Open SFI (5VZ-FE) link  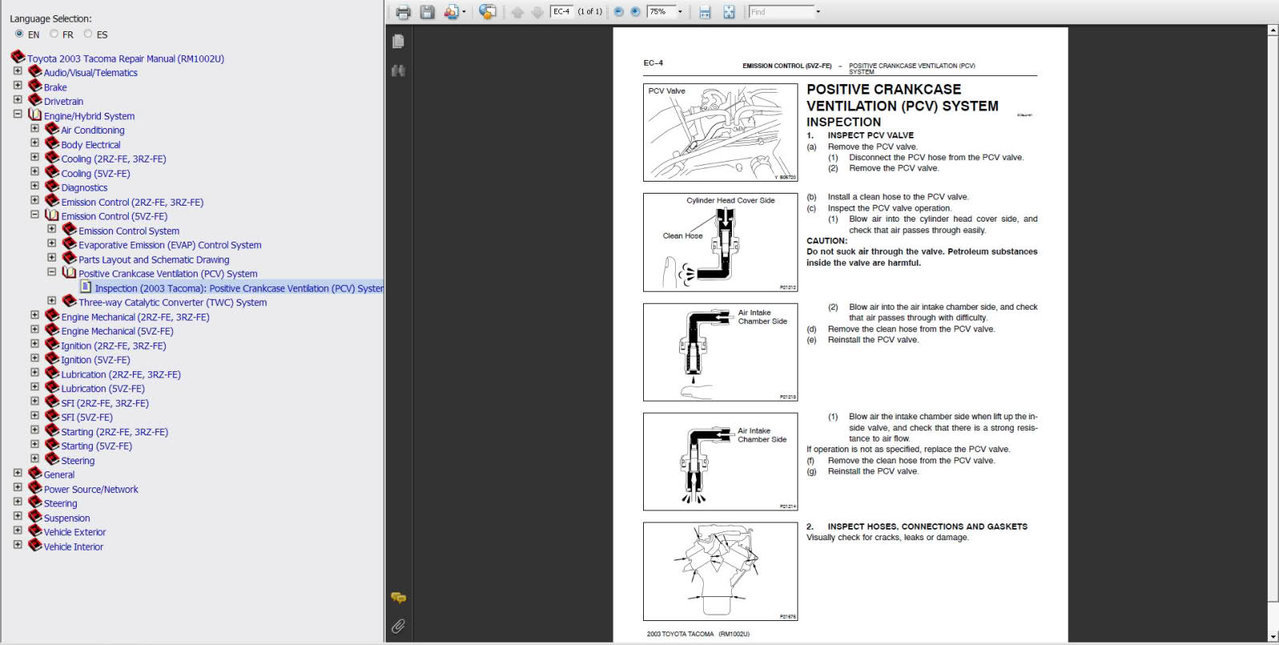[87, 417]
